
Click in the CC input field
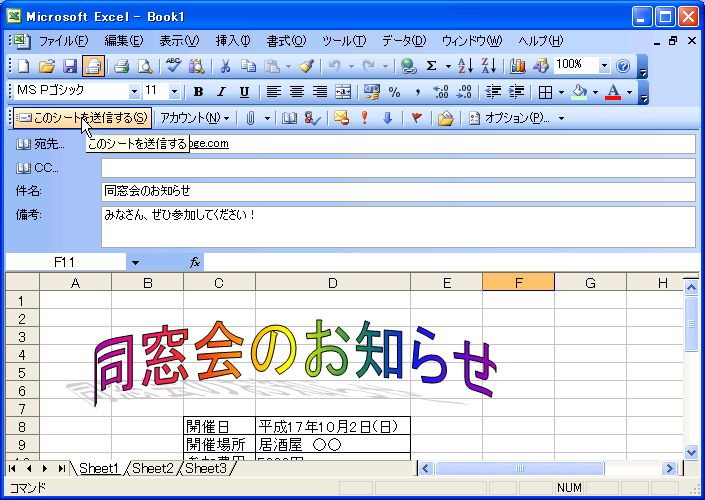click(398, 168)
